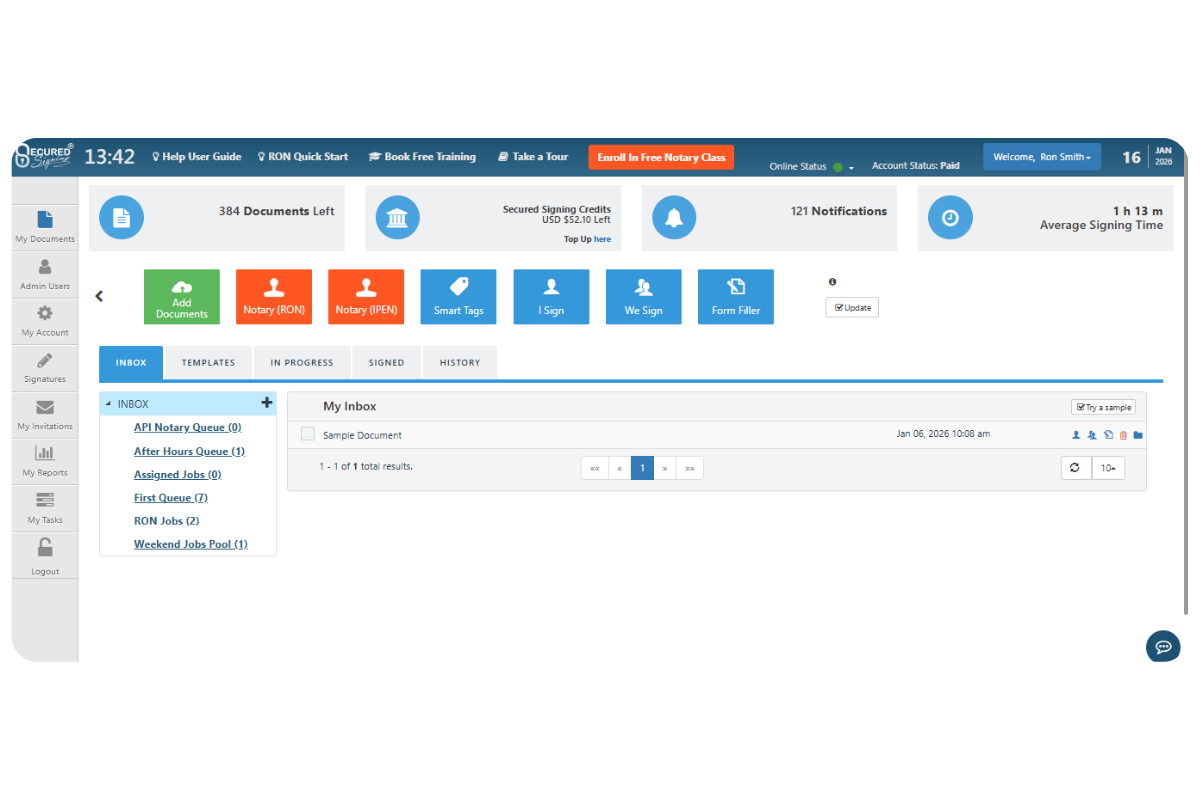This screenshot has width=1200, height=800.
Task: Click Enroll In Free Notary Class
Action: [x=661, y=157]
